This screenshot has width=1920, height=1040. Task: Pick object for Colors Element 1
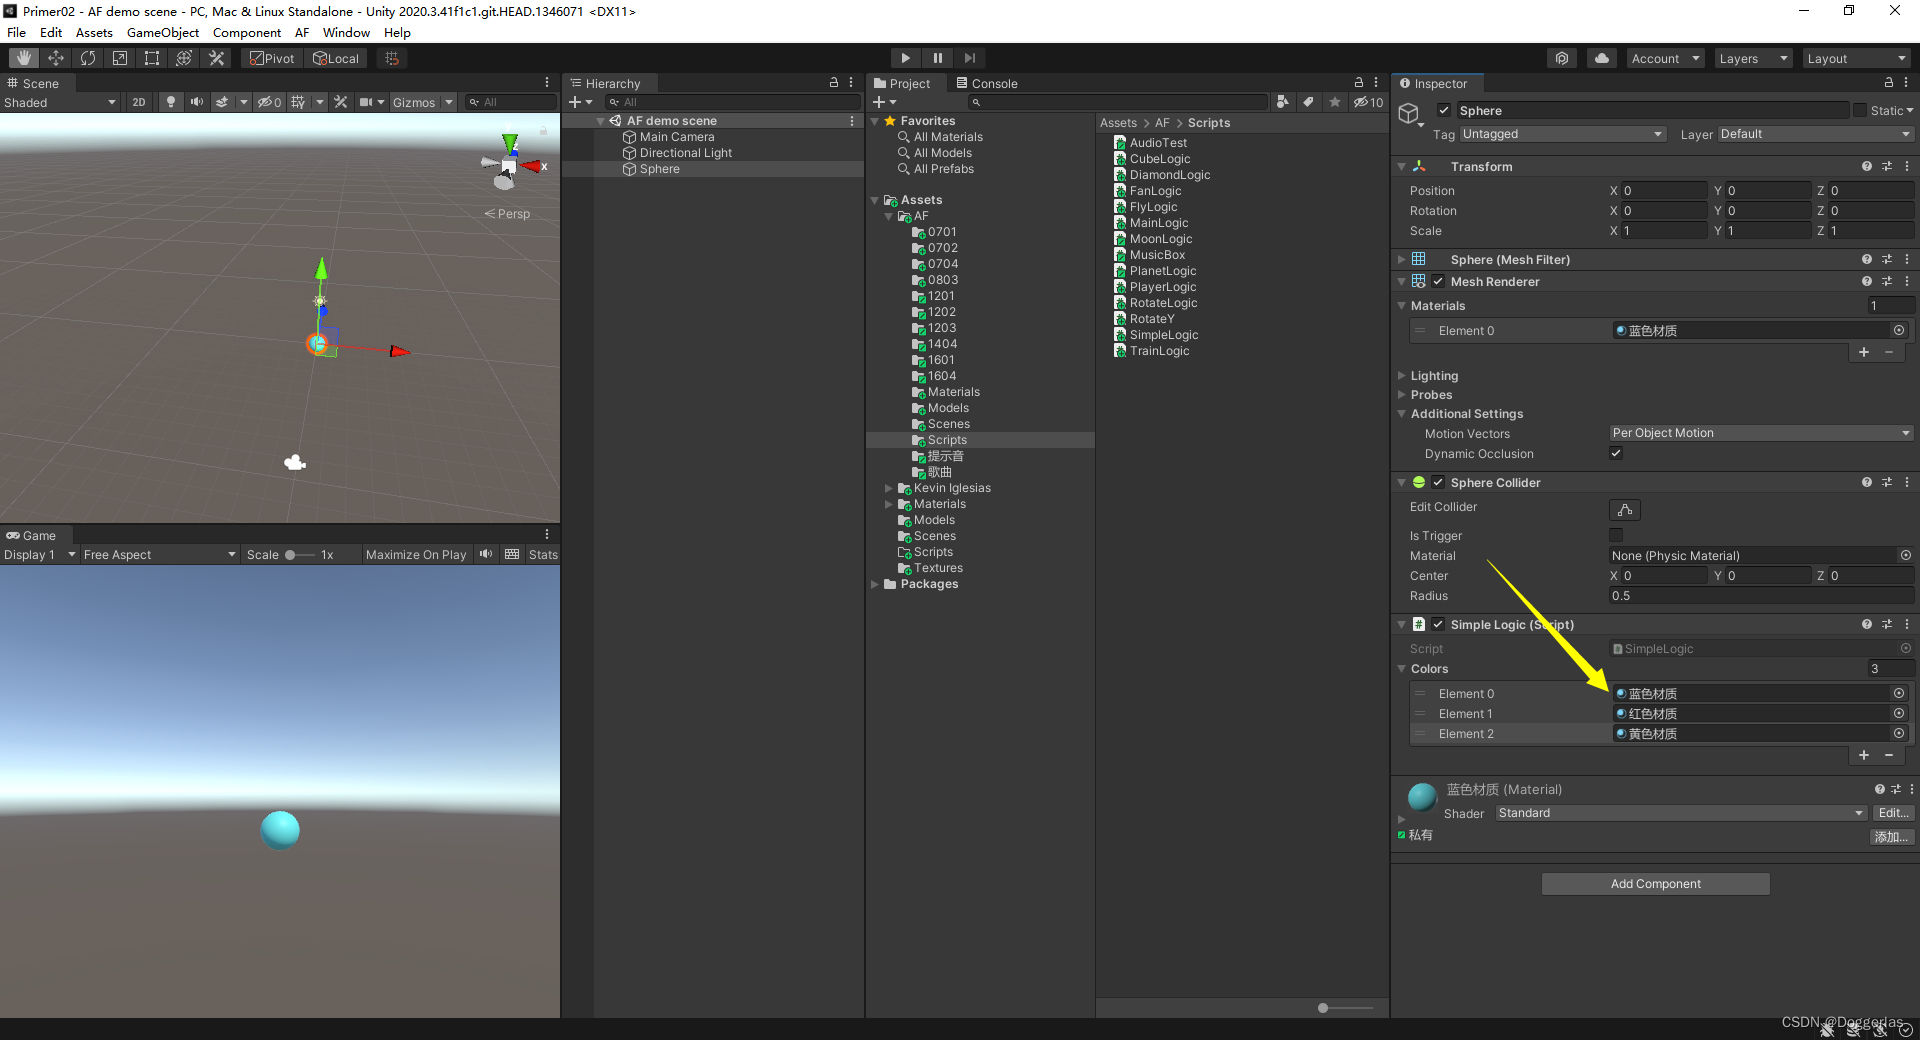pos(1898,713)
